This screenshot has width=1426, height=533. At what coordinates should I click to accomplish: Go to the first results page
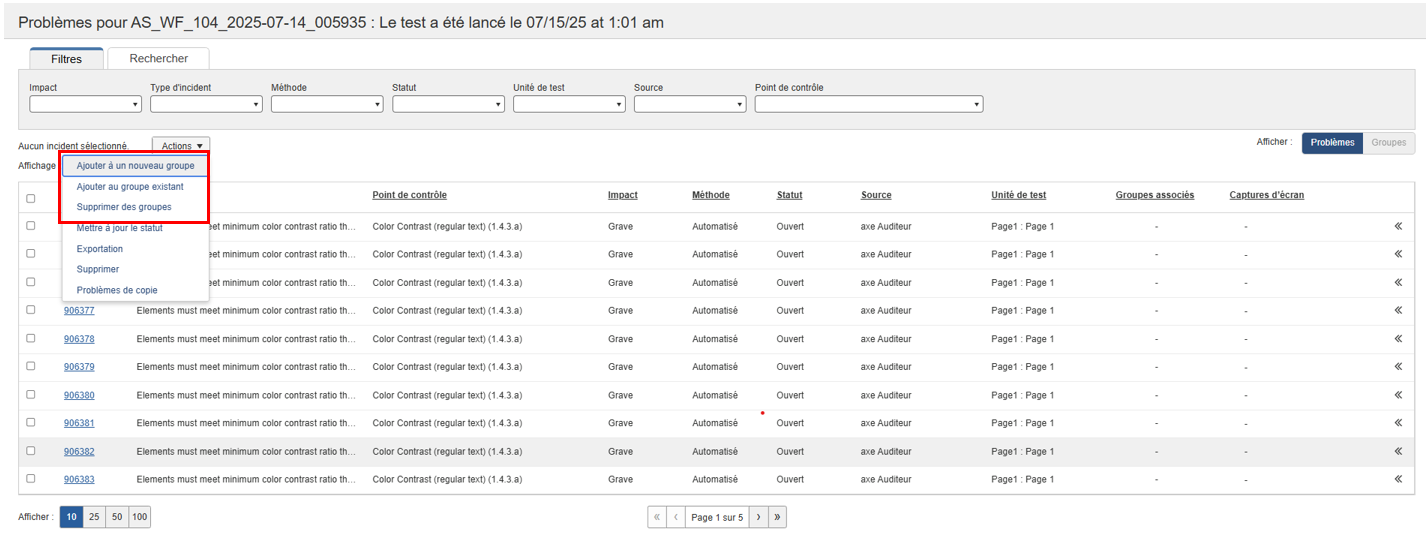(657, 517)
